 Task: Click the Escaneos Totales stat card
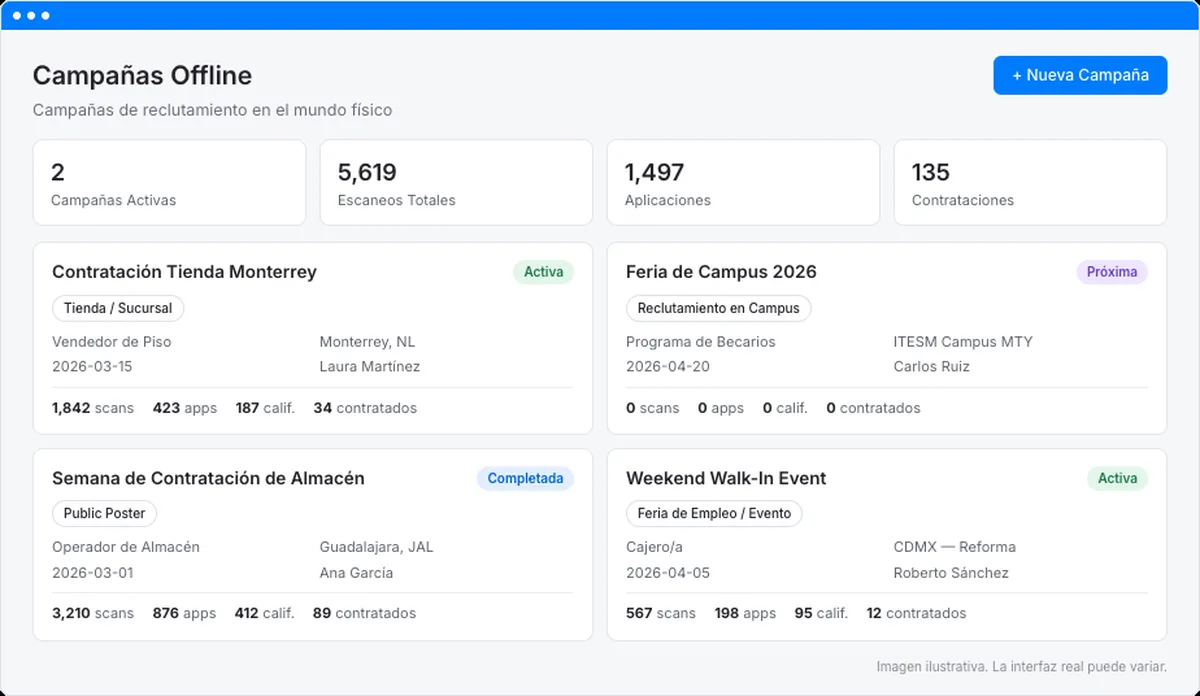(456, 182)
